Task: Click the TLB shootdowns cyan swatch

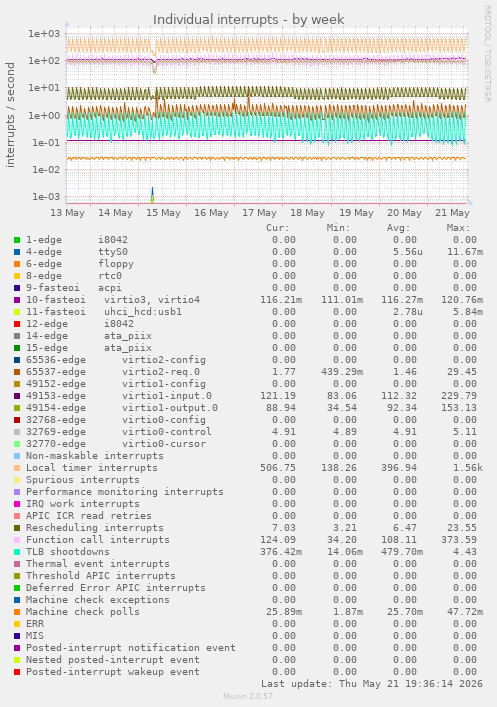Action: [x=17, y=552]
